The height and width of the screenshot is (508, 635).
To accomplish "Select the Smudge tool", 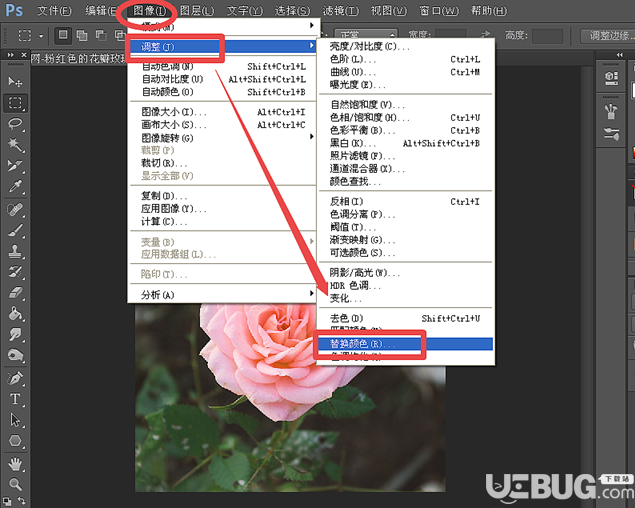I will (15, 335).
